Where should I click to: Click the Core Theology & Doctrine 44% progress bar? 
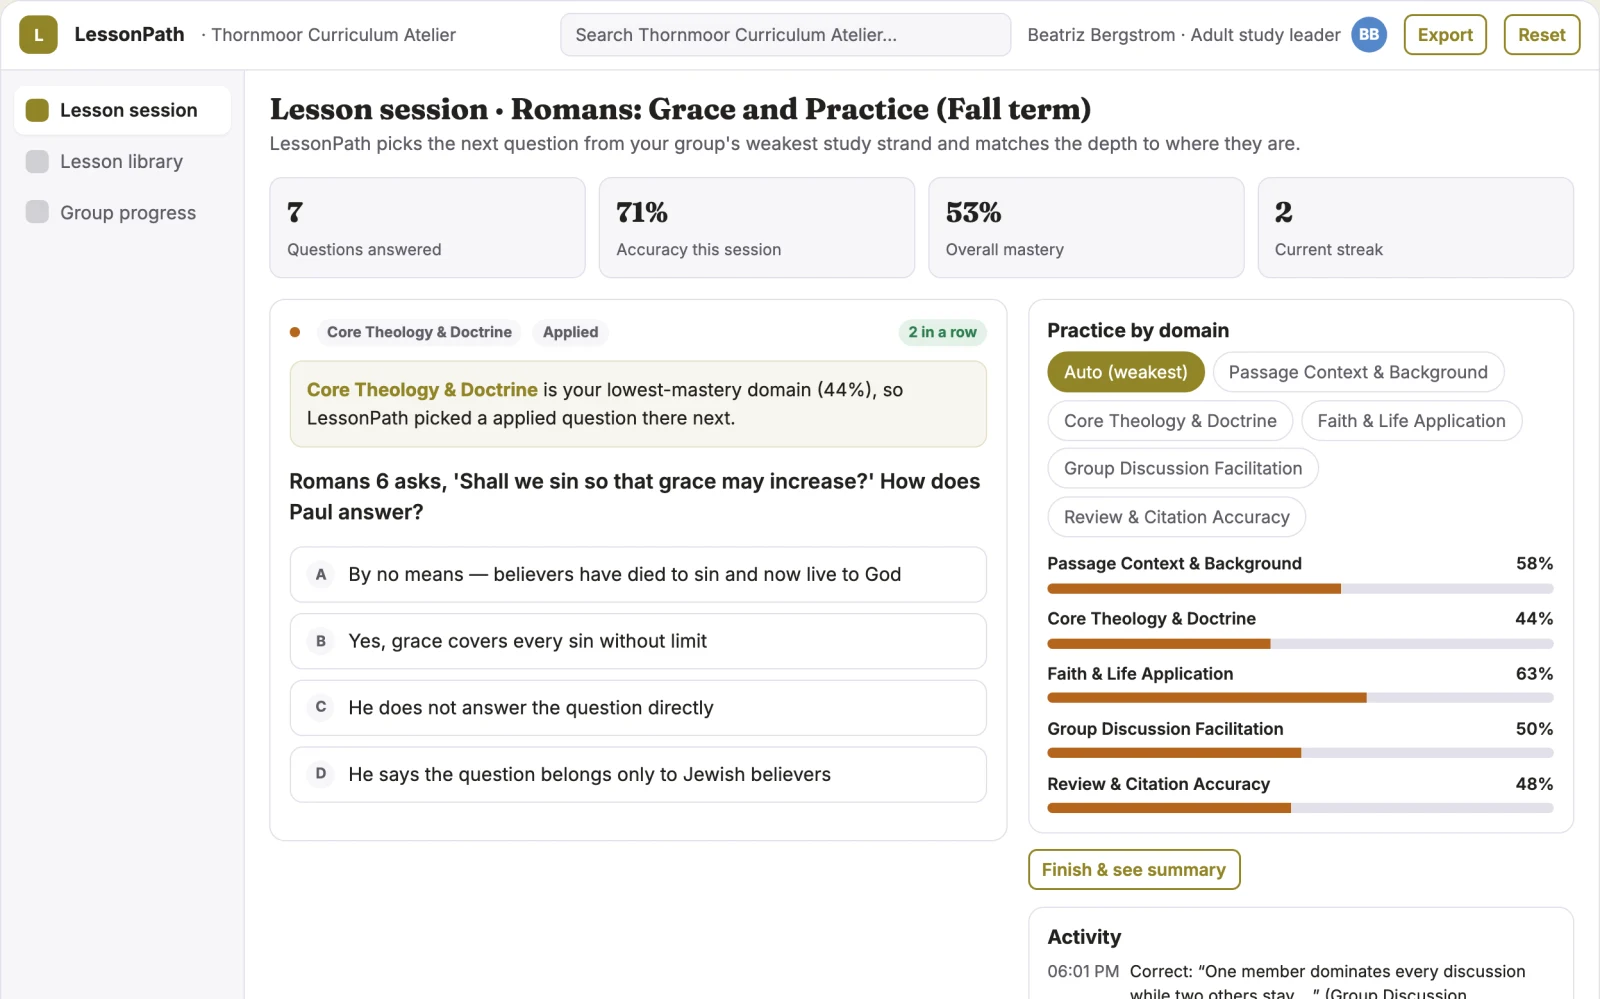coord(1300,644)
